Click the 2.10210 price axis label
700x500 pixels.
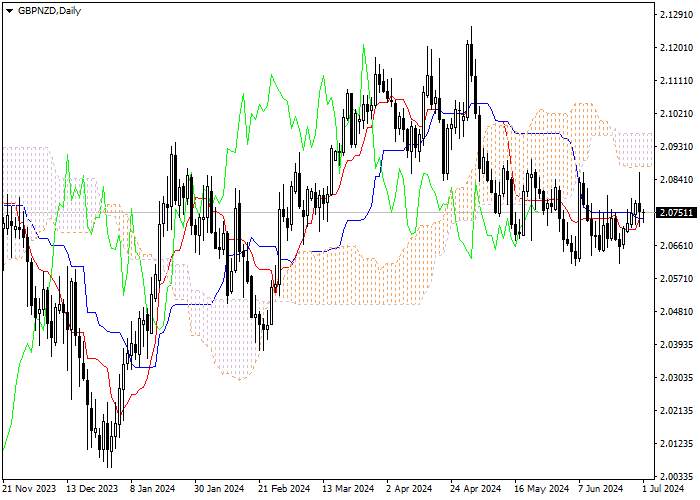point(676,114)
